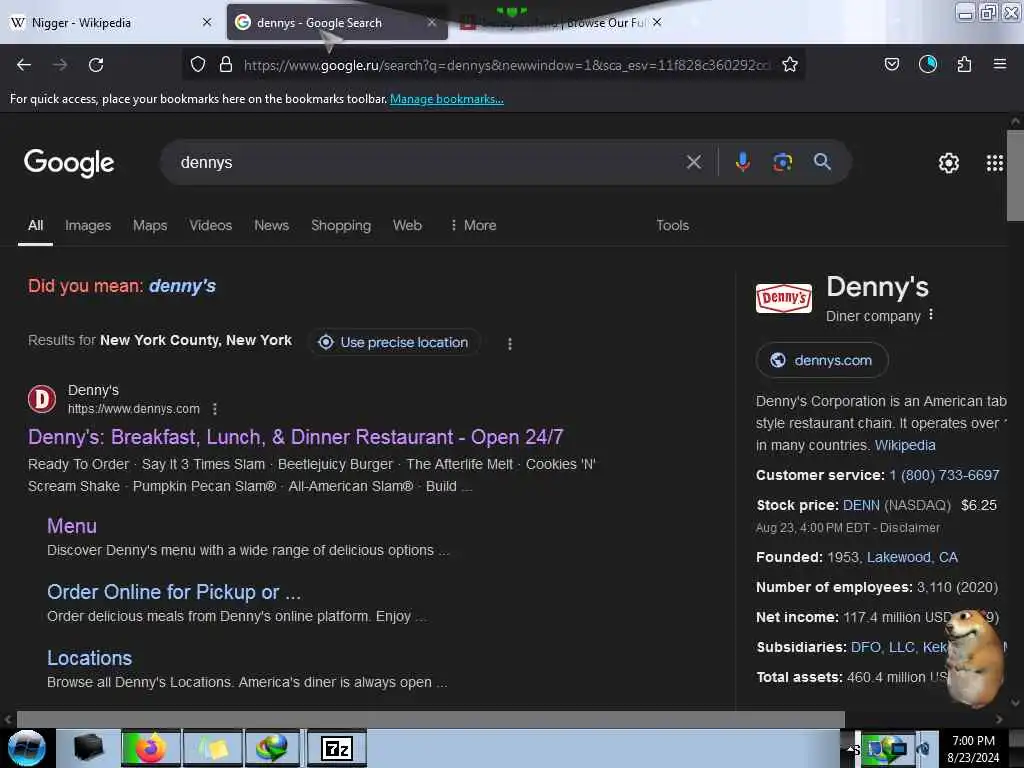Select the News search tab
Image resolution: width=1024 pixels, height=768 pixels.
pyautogui.click(x=272, y=225)
